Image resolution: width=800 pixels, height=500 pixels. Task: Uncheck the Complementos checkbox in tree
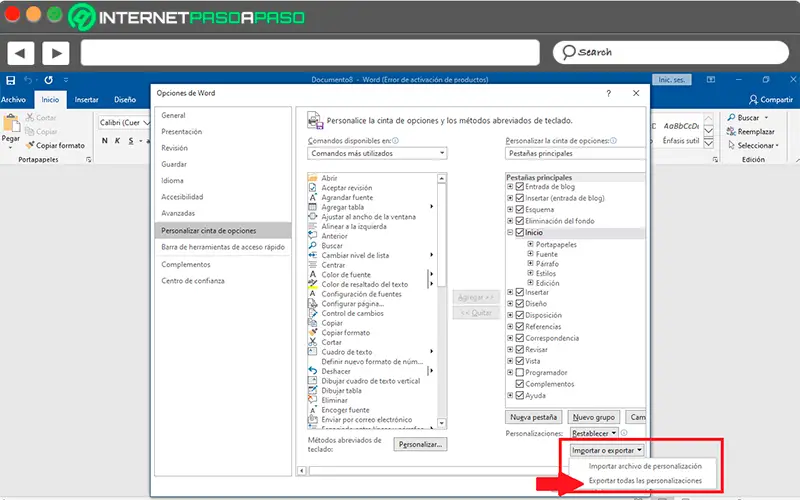(520, 384)
